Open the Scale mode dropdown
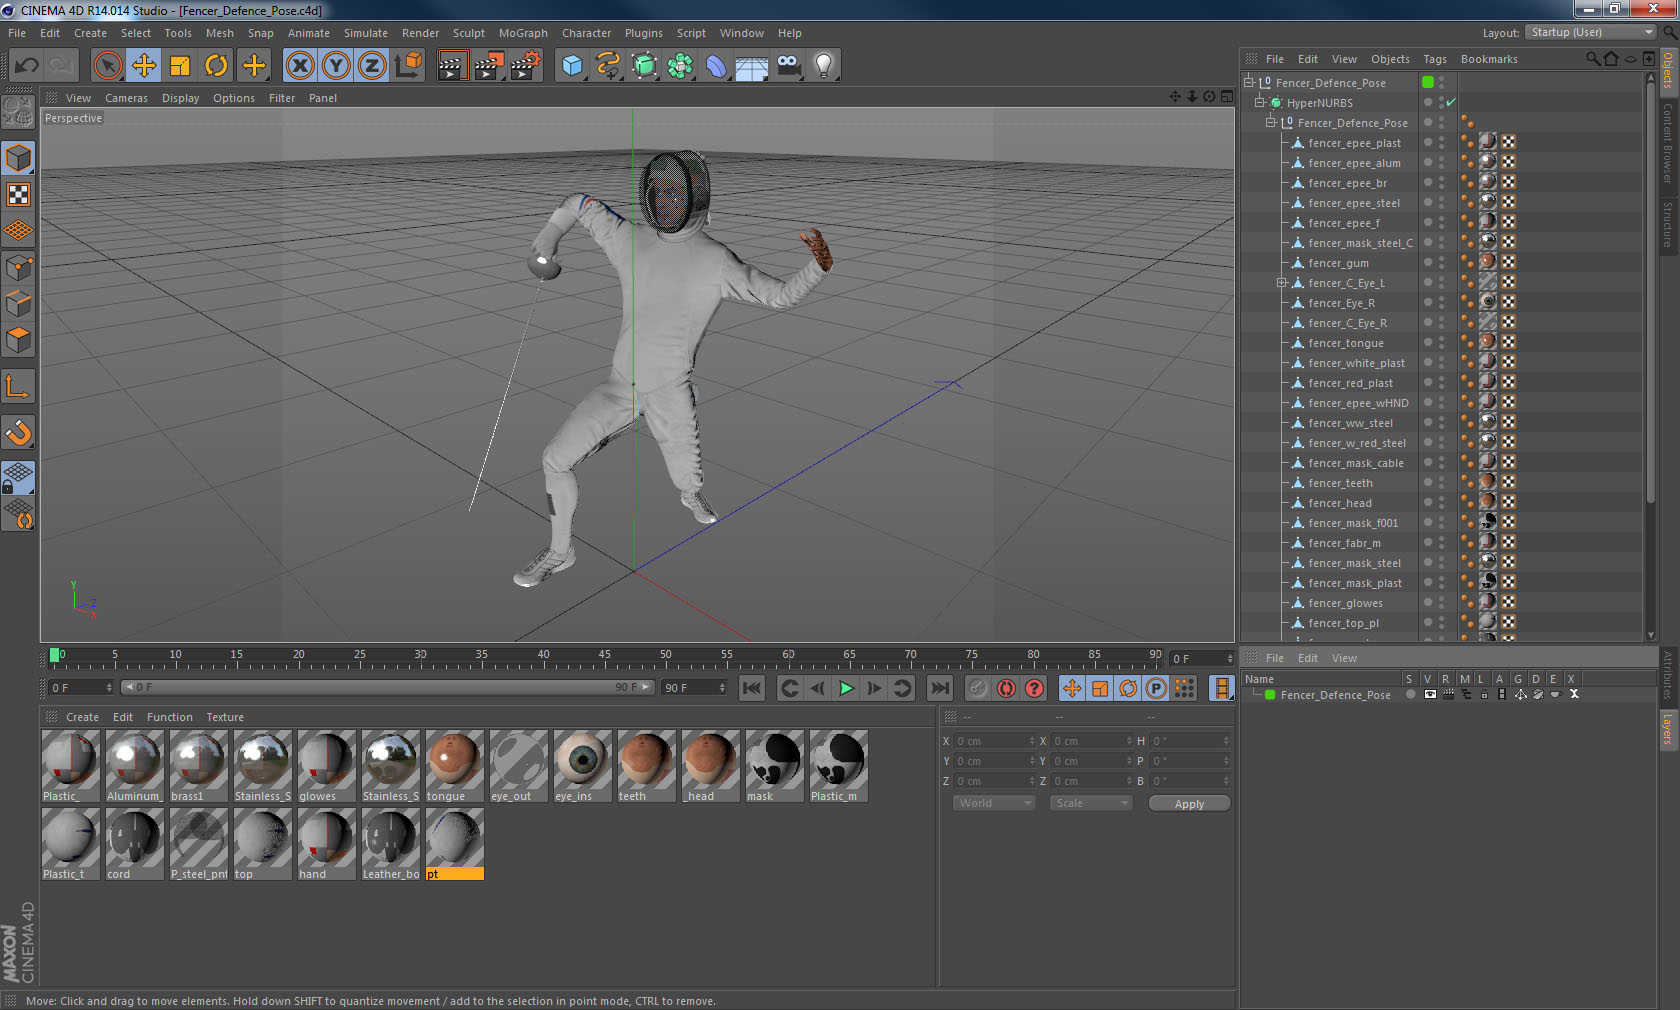1680x1010 pixels. (1091, 803)
